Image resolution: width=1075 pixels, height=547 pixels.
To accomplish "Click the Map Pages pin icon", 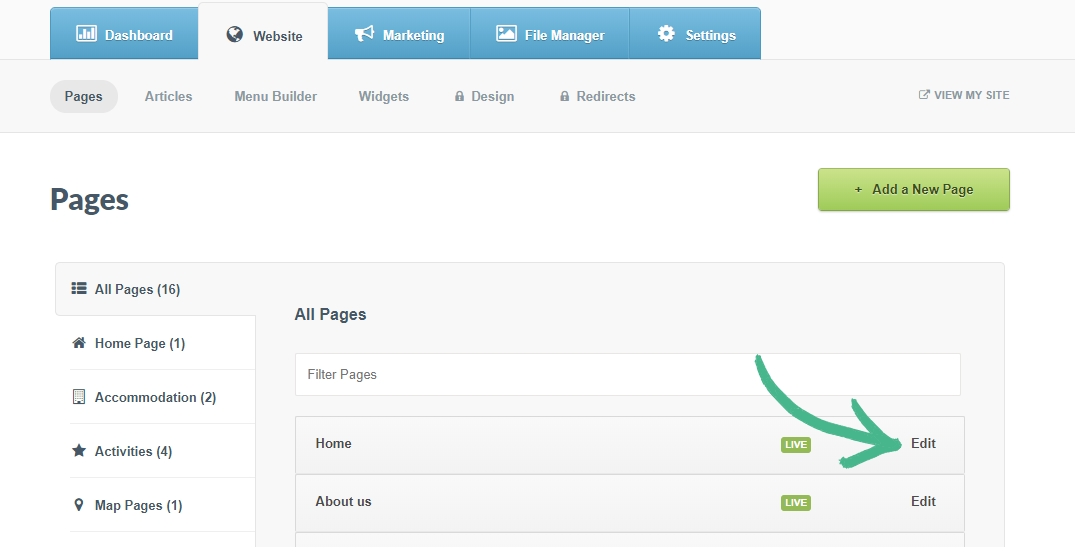I will (79, 505).
